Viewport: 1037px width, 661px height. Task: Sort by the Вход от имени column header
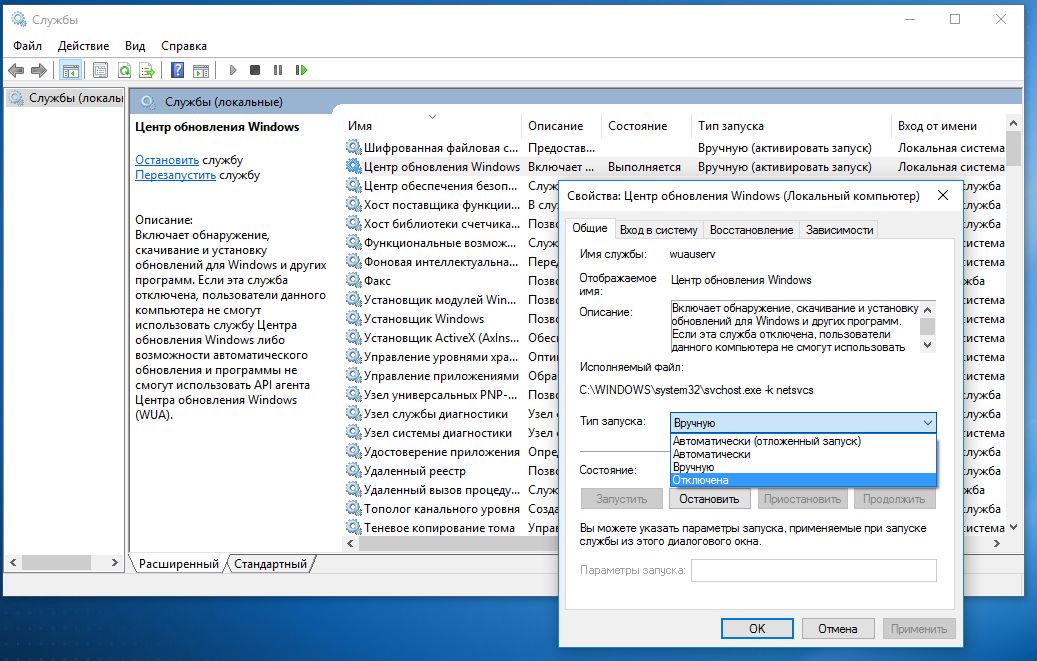click(x=948, y=126)
